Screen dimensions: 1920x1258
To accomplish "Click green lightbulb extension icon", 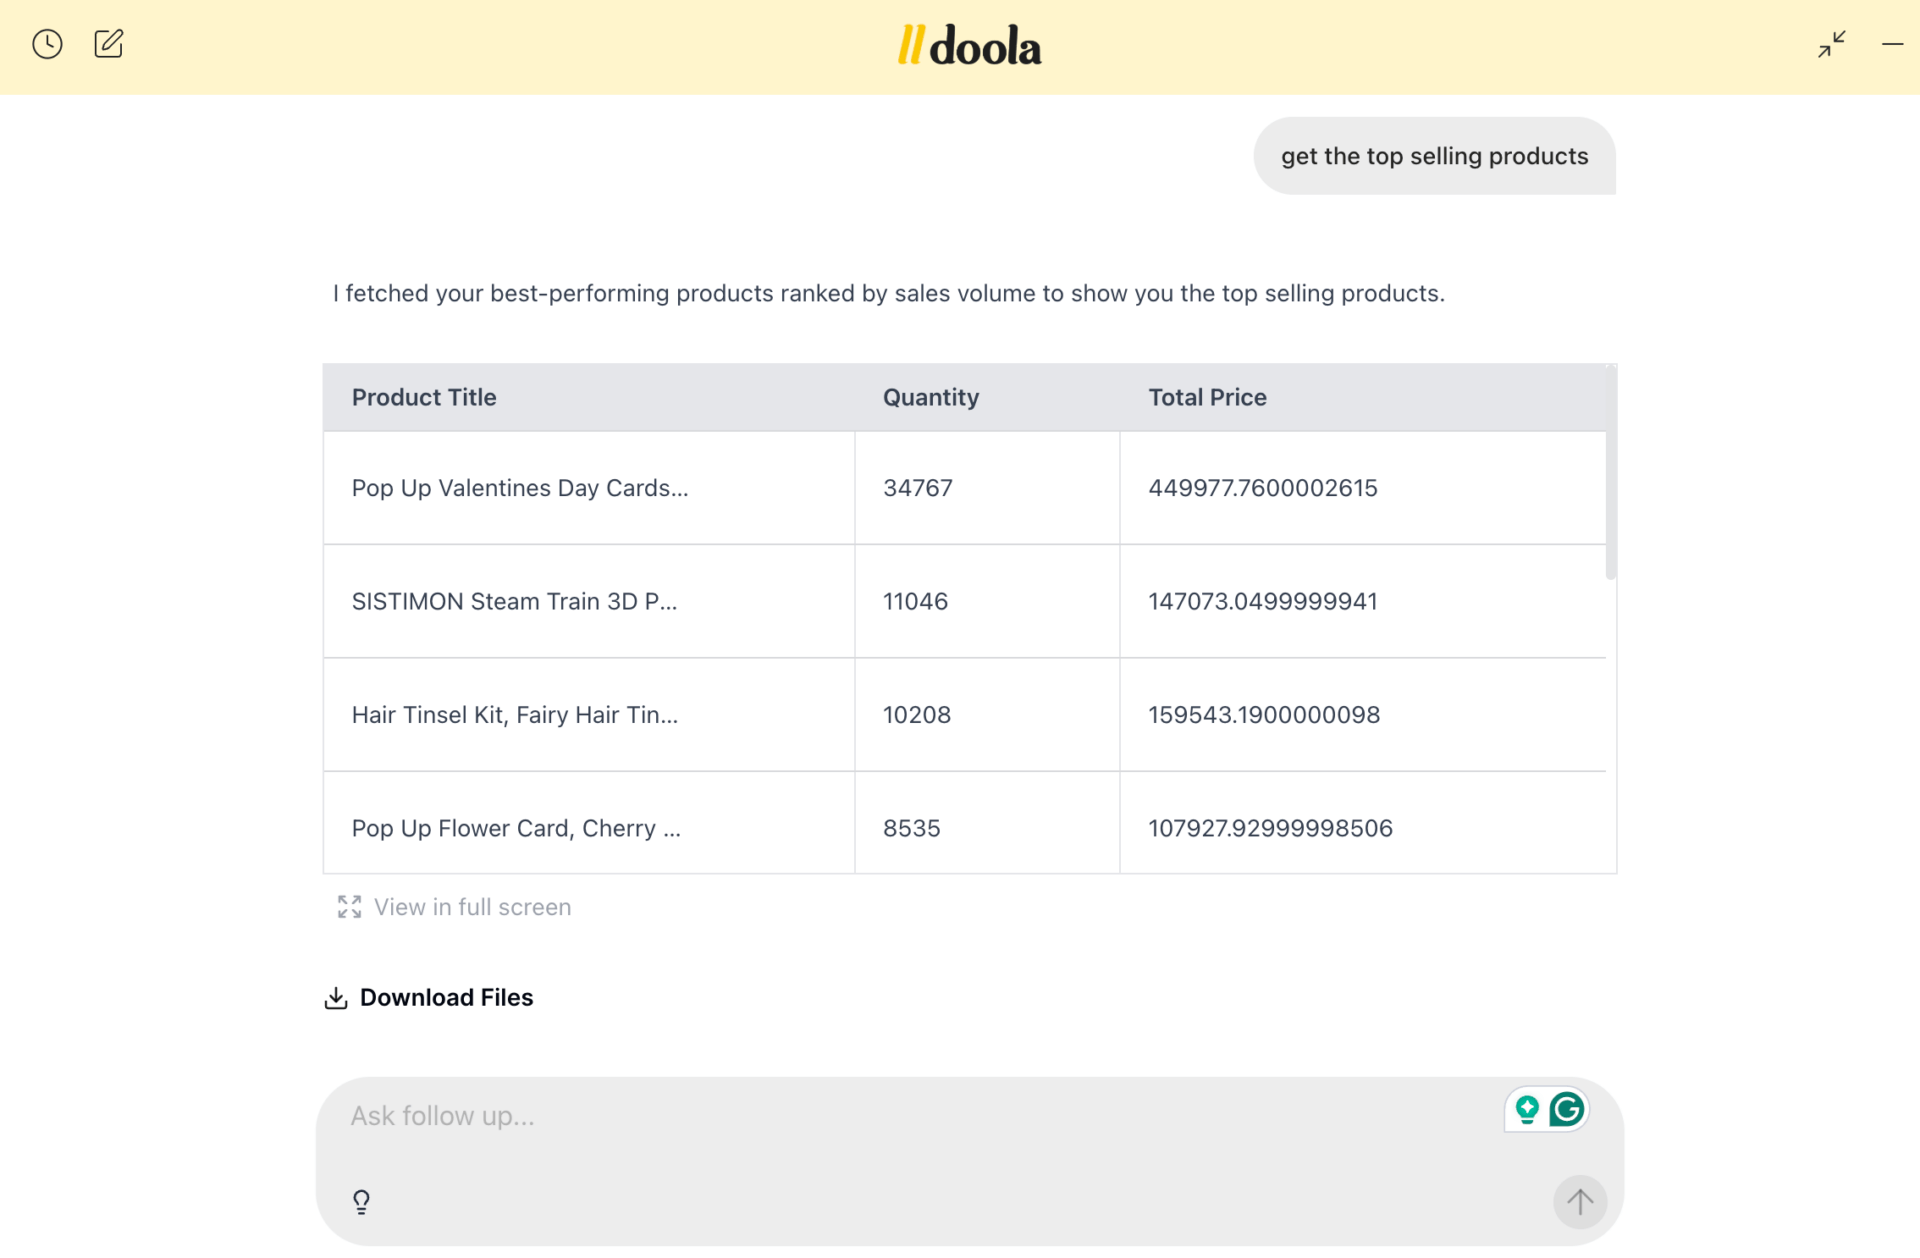I will [x=1526, y=1109].
